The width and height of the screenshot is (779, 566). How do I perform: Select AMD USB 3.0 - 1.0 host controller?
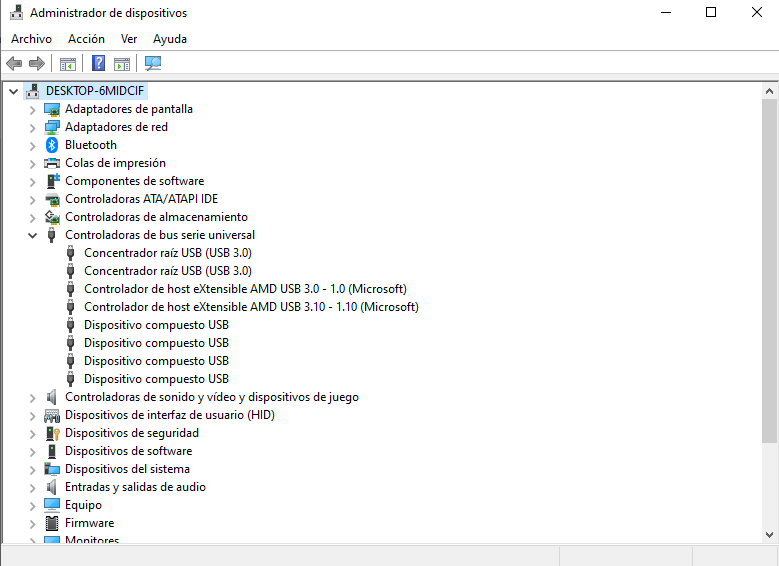coord(245,289)
